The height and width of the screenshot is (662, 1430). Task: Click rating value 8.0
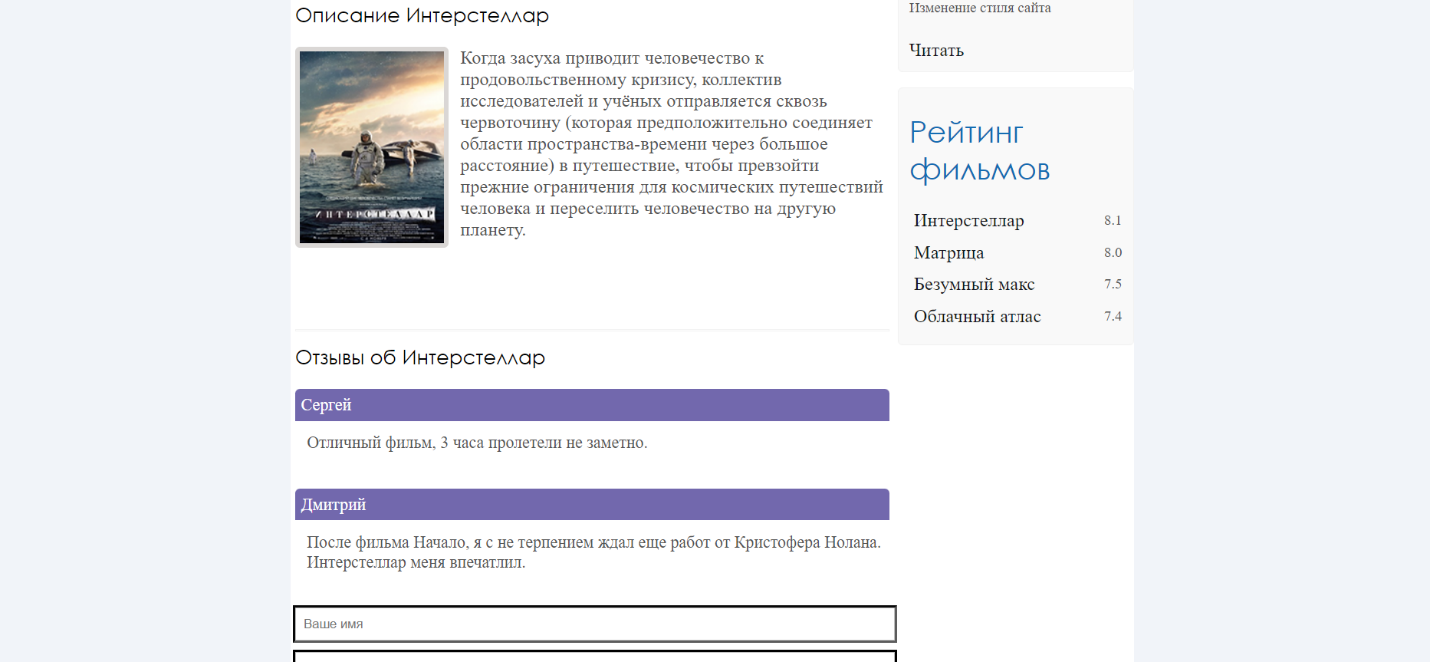click(x=1113, y=253)
